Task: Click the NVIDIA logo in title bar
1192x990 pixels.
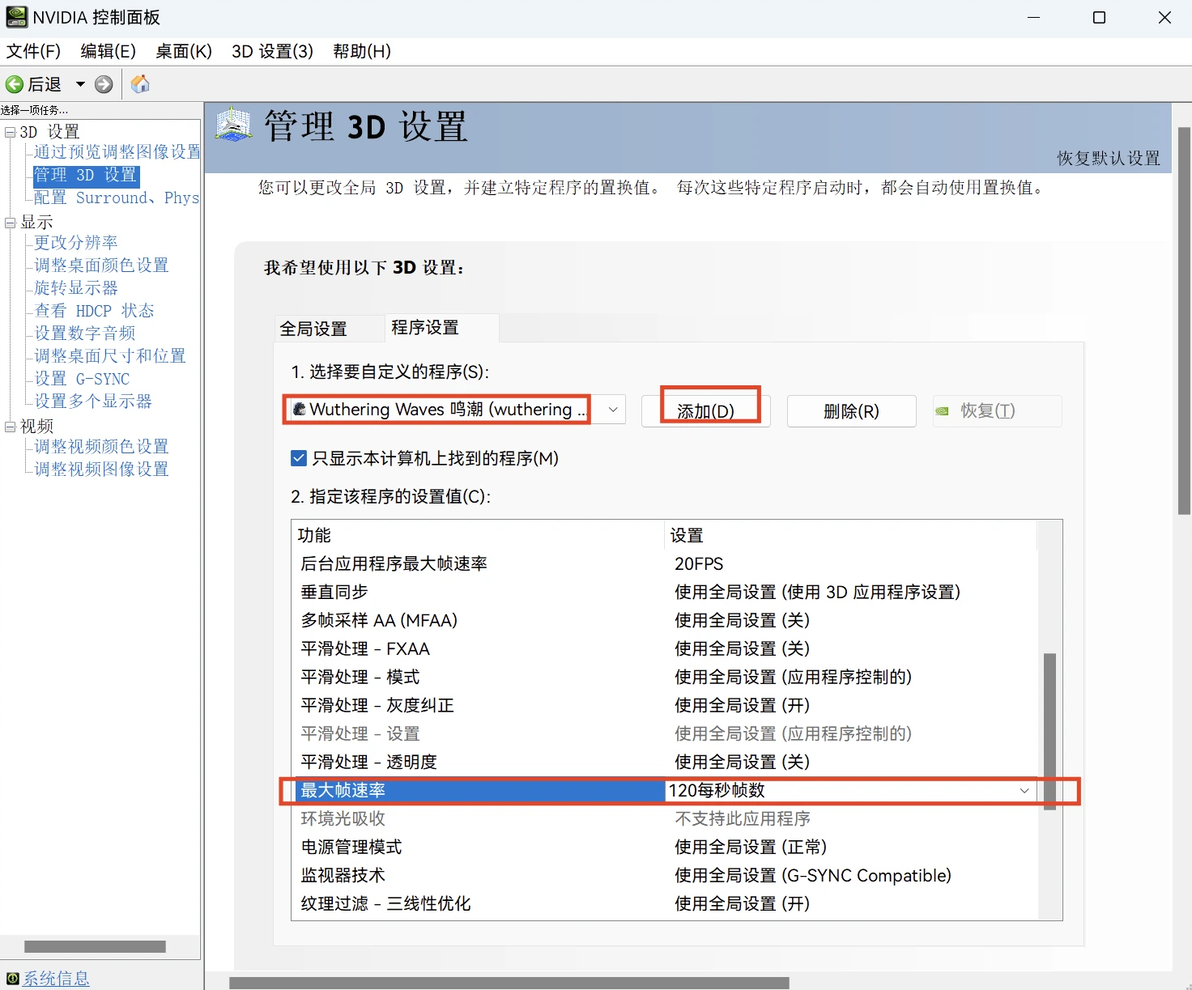Action: point(17,17)
